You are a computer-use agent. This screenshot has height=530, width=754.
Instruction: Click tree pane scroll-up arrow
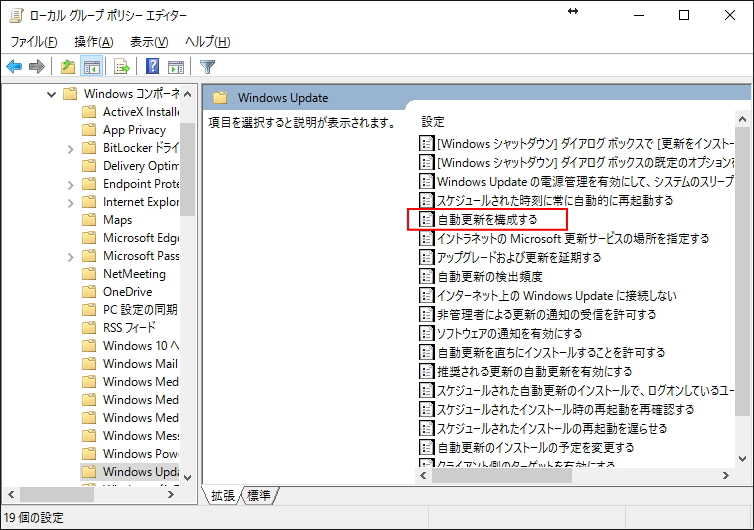[x=188, y=94]
